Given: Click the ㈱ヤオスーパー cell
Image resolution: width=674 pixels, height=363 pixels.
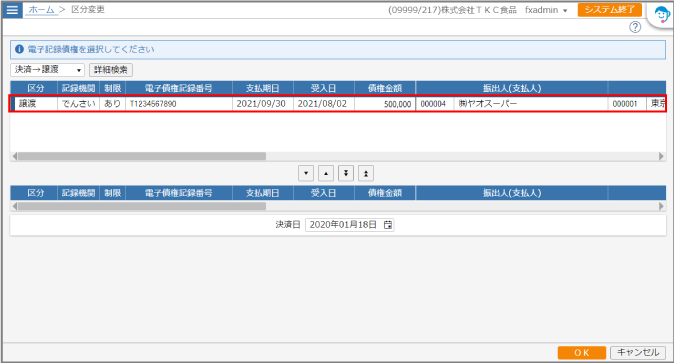Looking at the screenshot, I should (x=530, y=104).
